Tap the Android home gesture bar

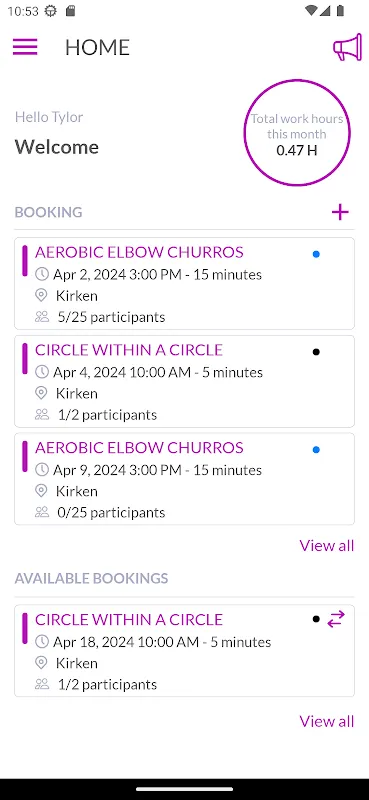(184, 789)
